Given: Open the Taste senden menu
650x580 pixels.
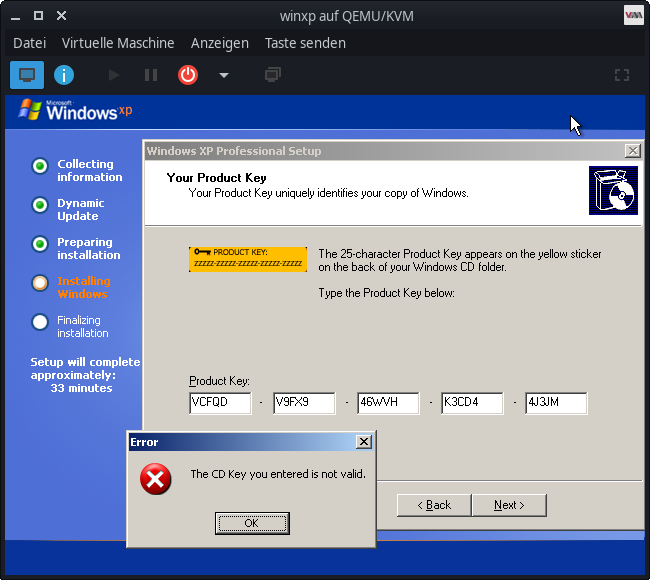Looking at the screenshot, I should click(305, 43).
